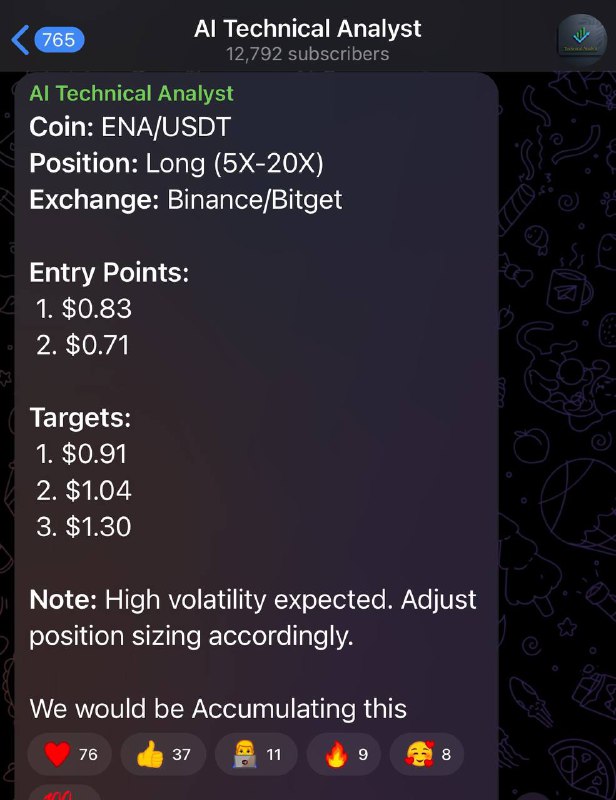Viewport: 616px width, 800px height.
Task: Open the AI Technical Analyst channel avatar
Action: [x=582, y=40]
